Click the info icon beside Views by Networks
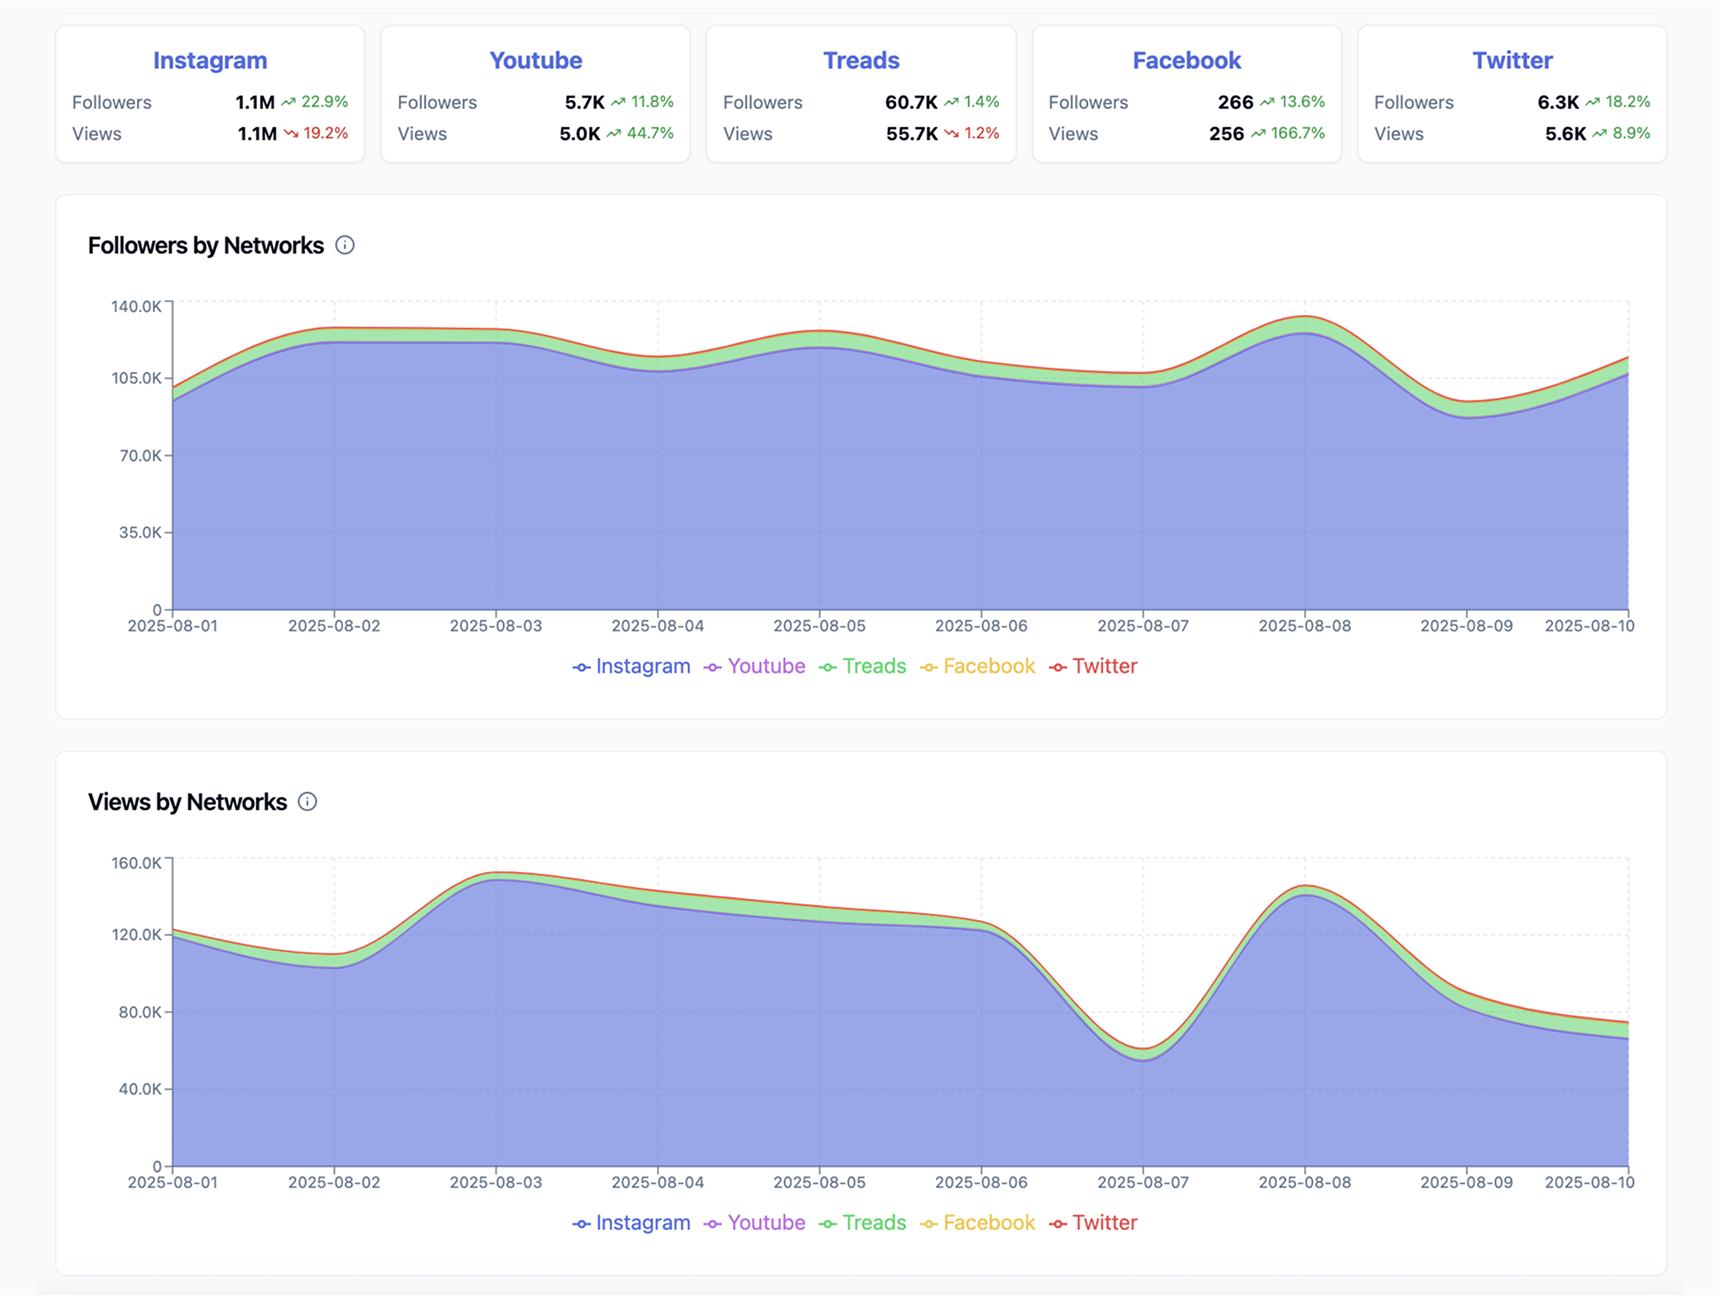The width and height of the screenshot is (1720, 1296). (x=308, y=802)
